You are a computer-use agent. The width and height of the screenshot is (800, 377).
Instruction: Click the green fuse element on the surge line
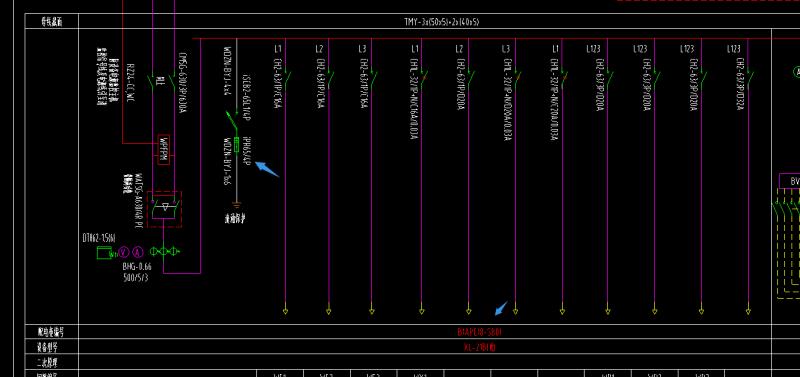[x=236, y=141]
